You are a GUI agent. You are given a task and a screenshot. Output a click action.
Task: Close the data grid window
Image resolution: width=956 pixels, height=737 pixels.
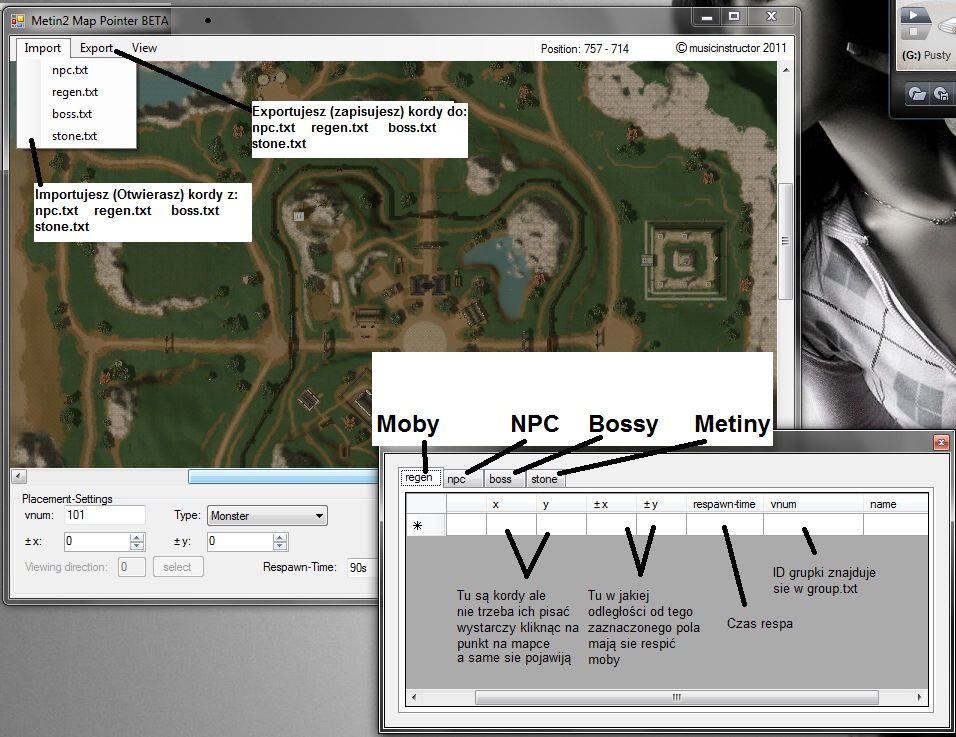pos(941,442)
